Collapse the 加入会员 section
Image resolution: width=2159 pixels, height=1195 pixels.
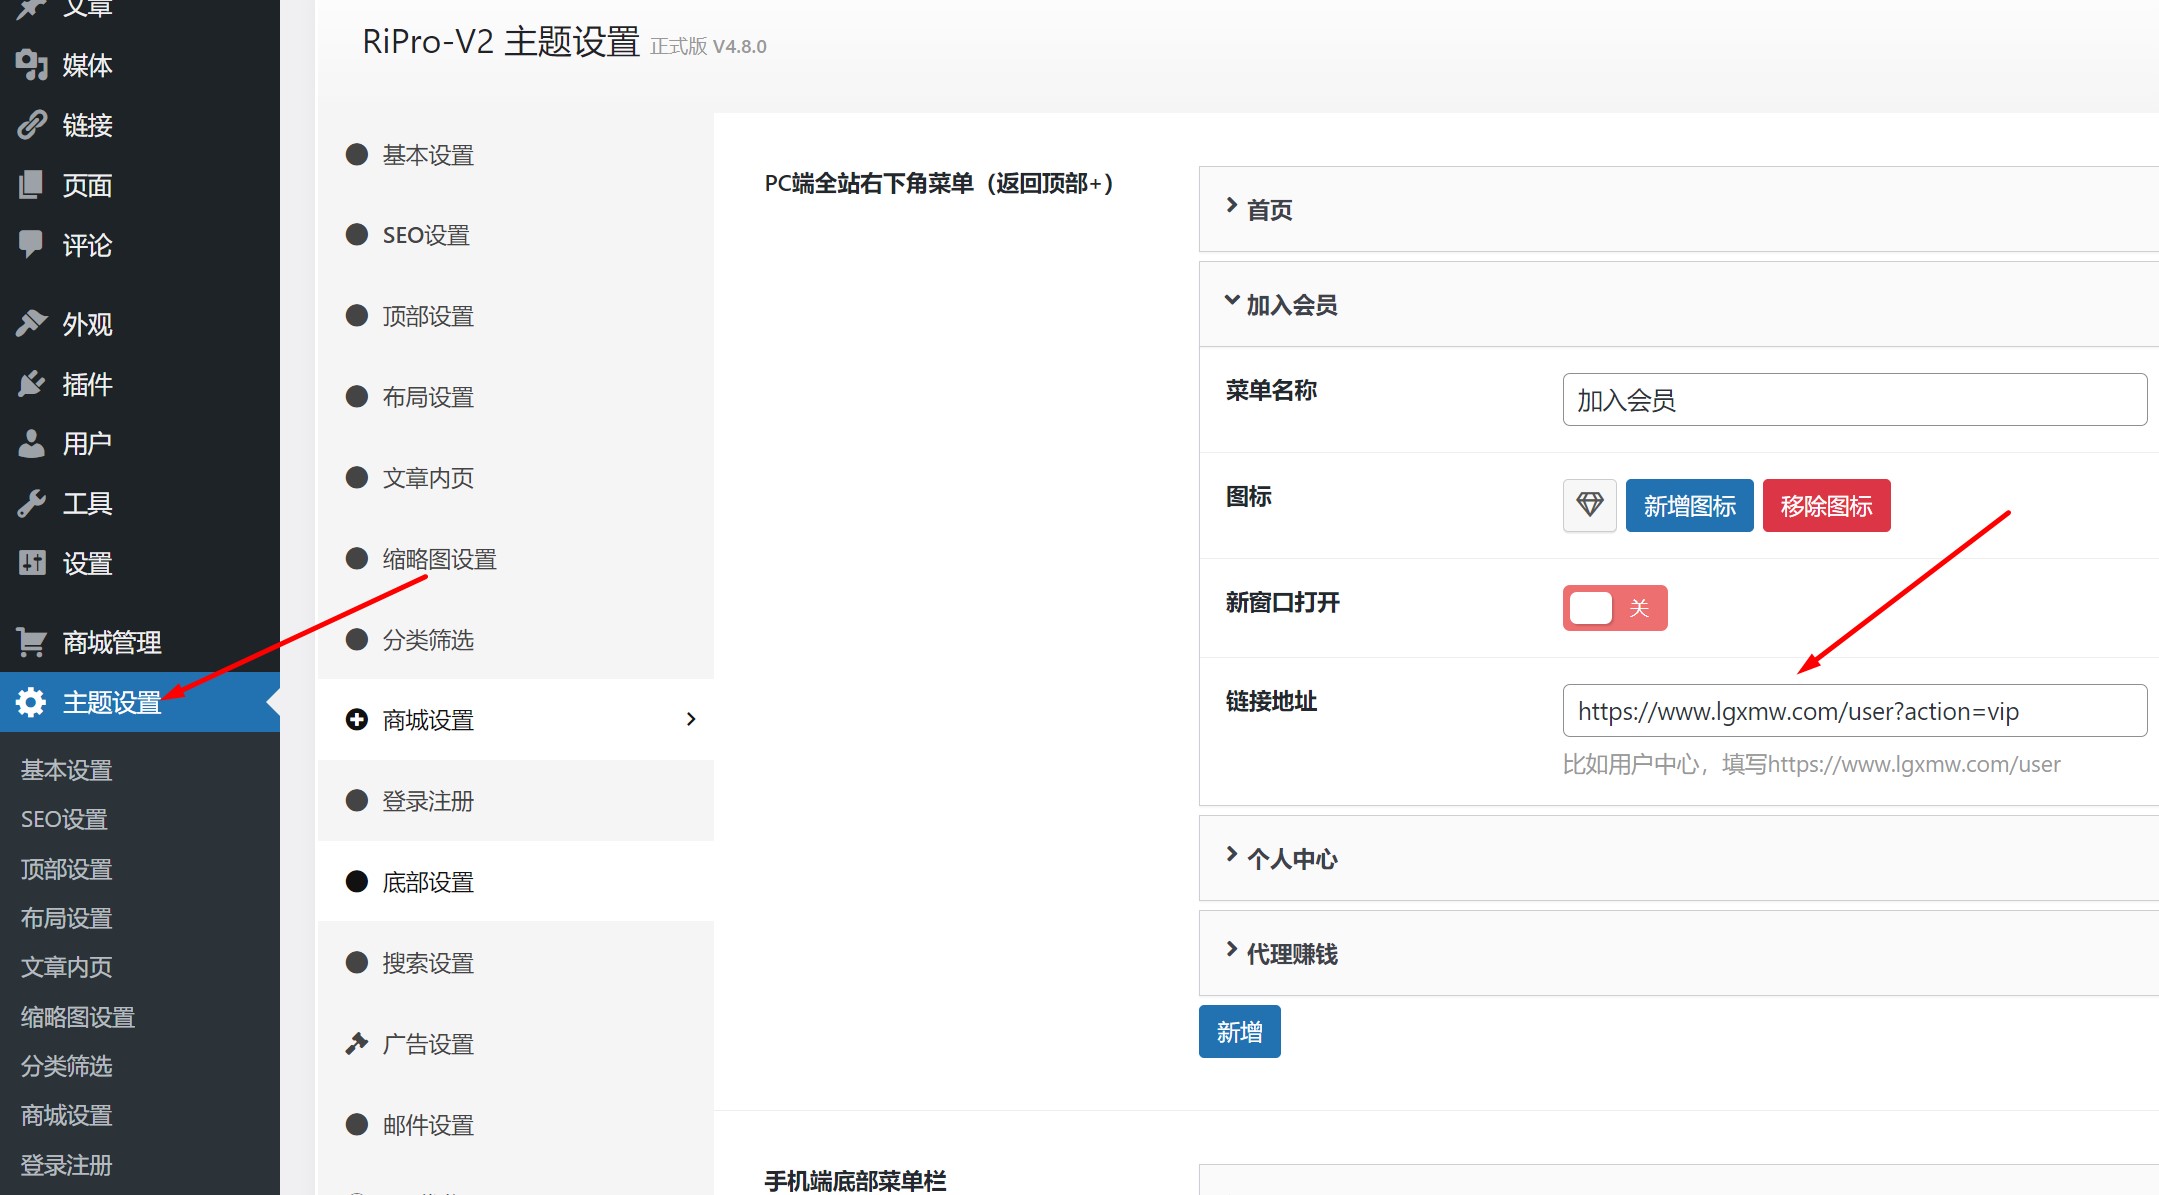coord(1290,305)
